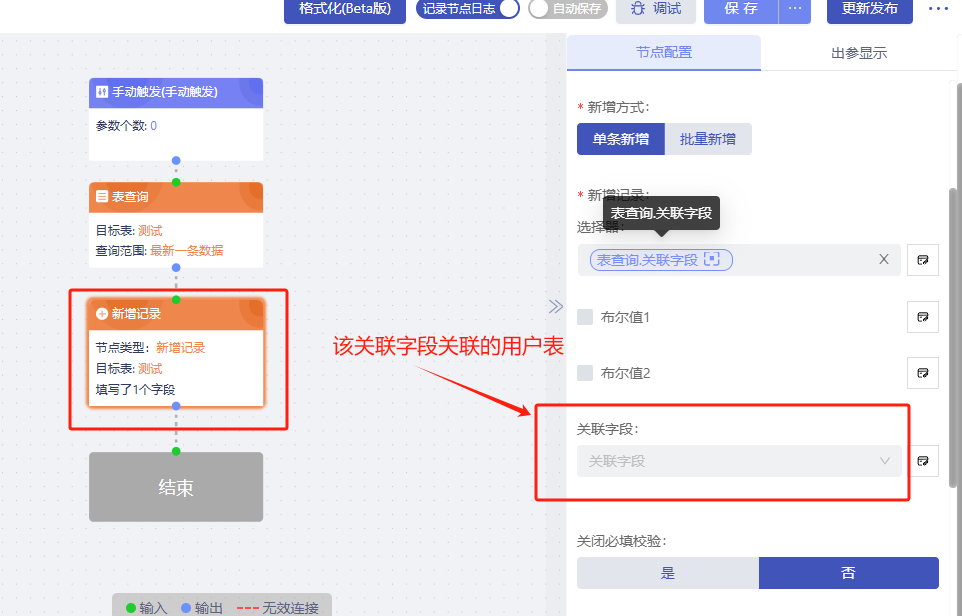Open the dropdown menu beside the 保存 button
Viewport: 962px width, 616px height.
click(x=795, y=9)
